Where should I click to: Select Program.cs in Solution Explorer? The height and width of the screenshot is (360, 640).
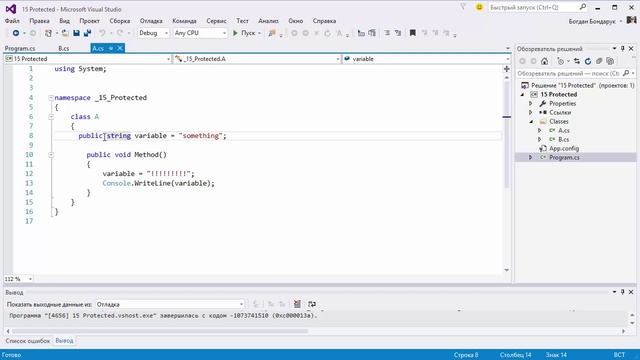pyautogui.click(x=564, y=158)
